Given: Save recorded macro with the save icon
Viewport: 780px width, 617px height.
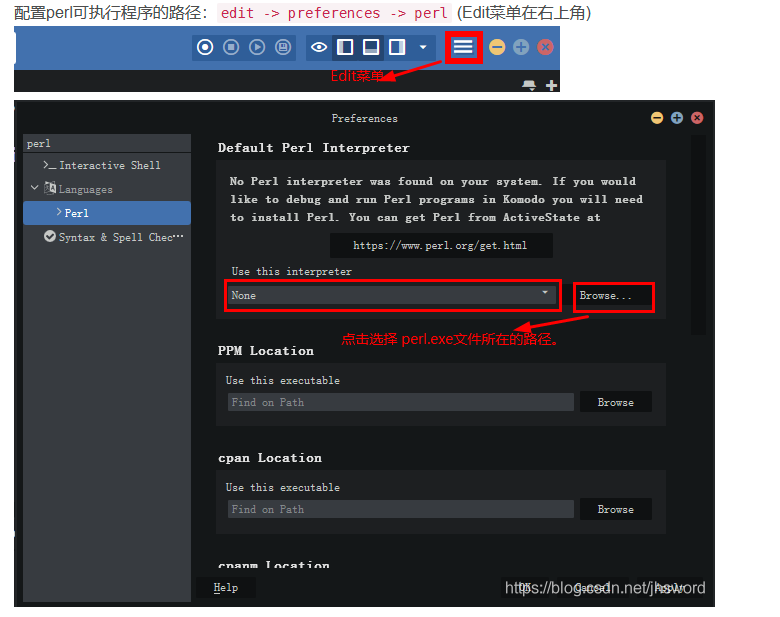Looking at the screenshot, I should [283, 47].
